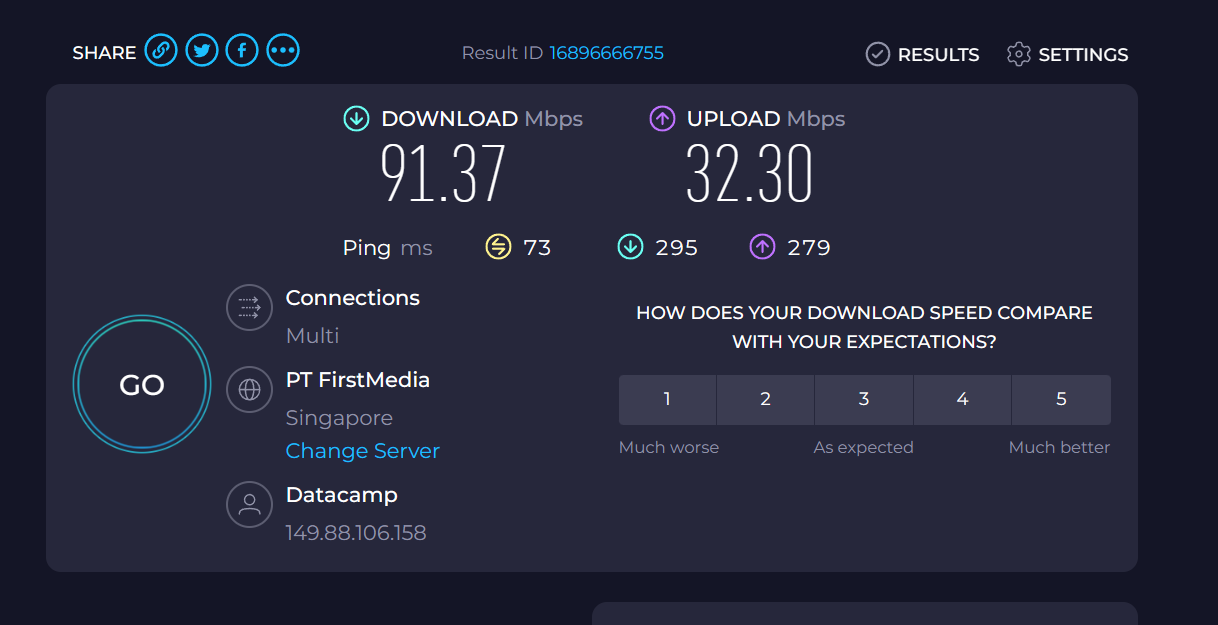Copy the share link icon

click(161, 50)
